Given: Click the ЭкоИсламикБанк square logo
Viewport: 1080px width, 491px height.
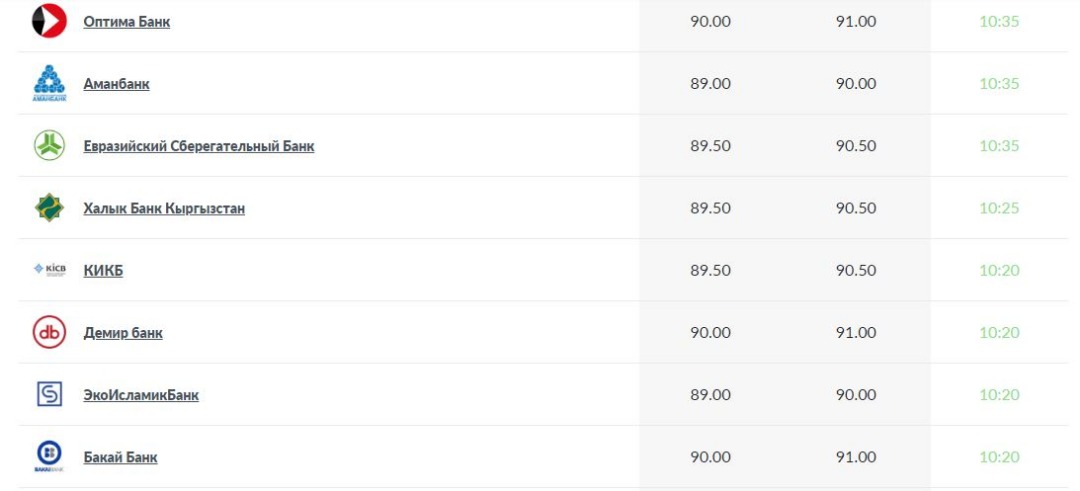Looking at the screenshot, I should 49,394.
